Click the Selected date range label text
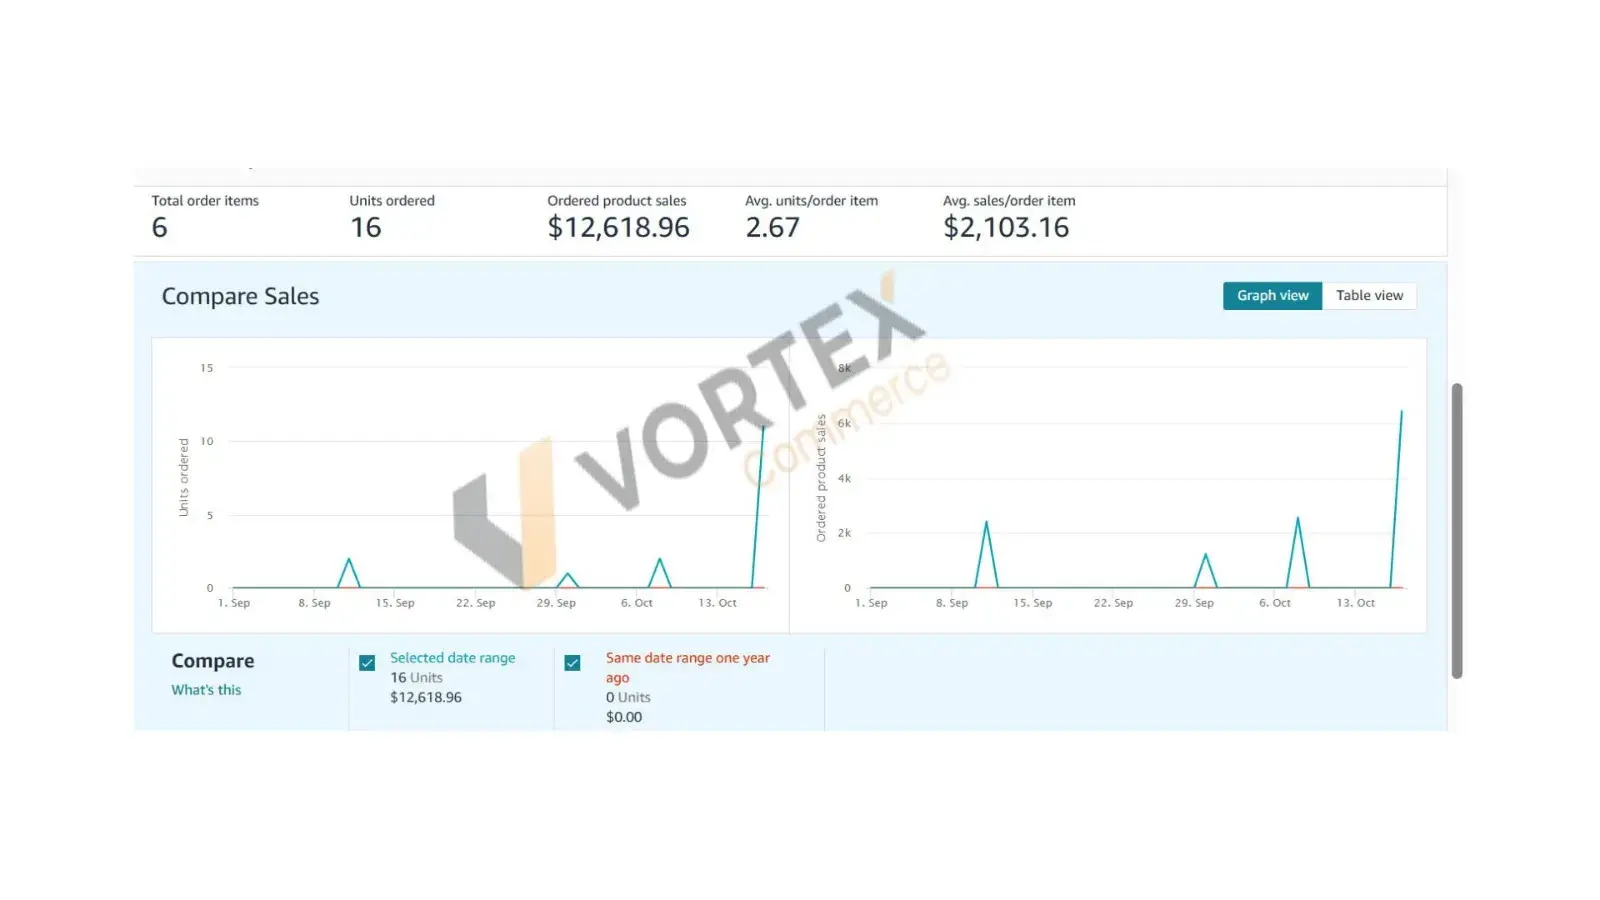The image size is (1600, 900). [452, 658]
